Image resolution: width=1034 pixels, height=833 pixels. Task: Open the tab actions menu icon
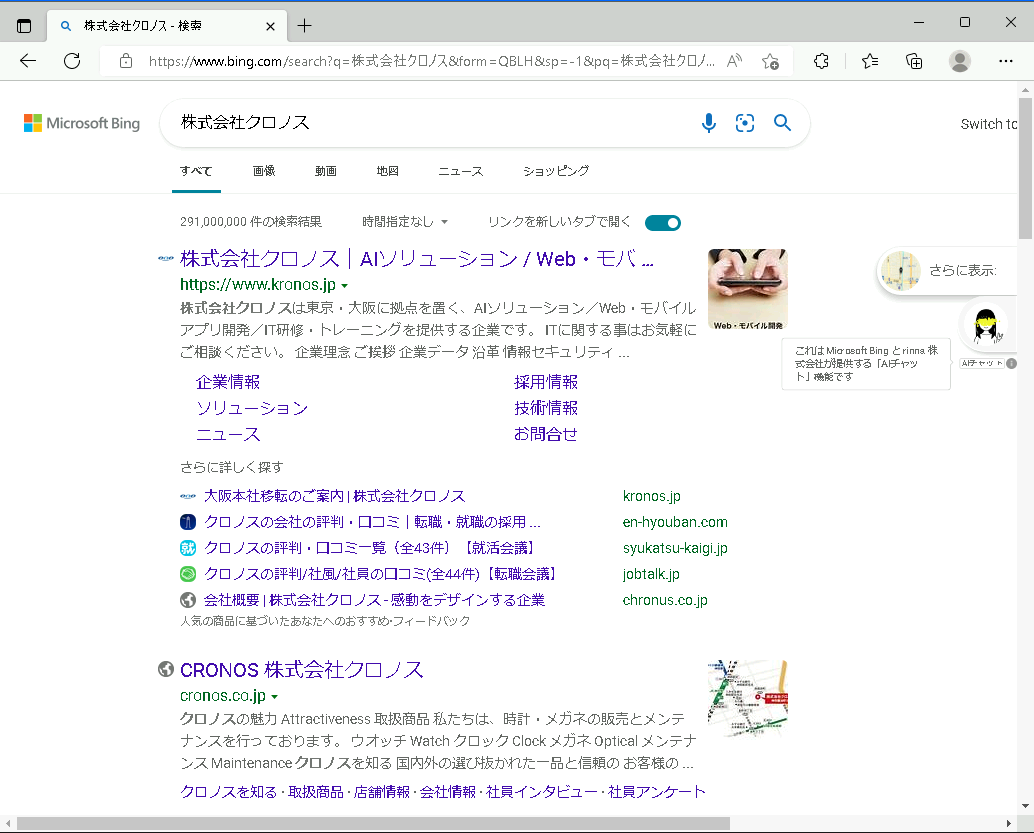click(x=24, y=26)
